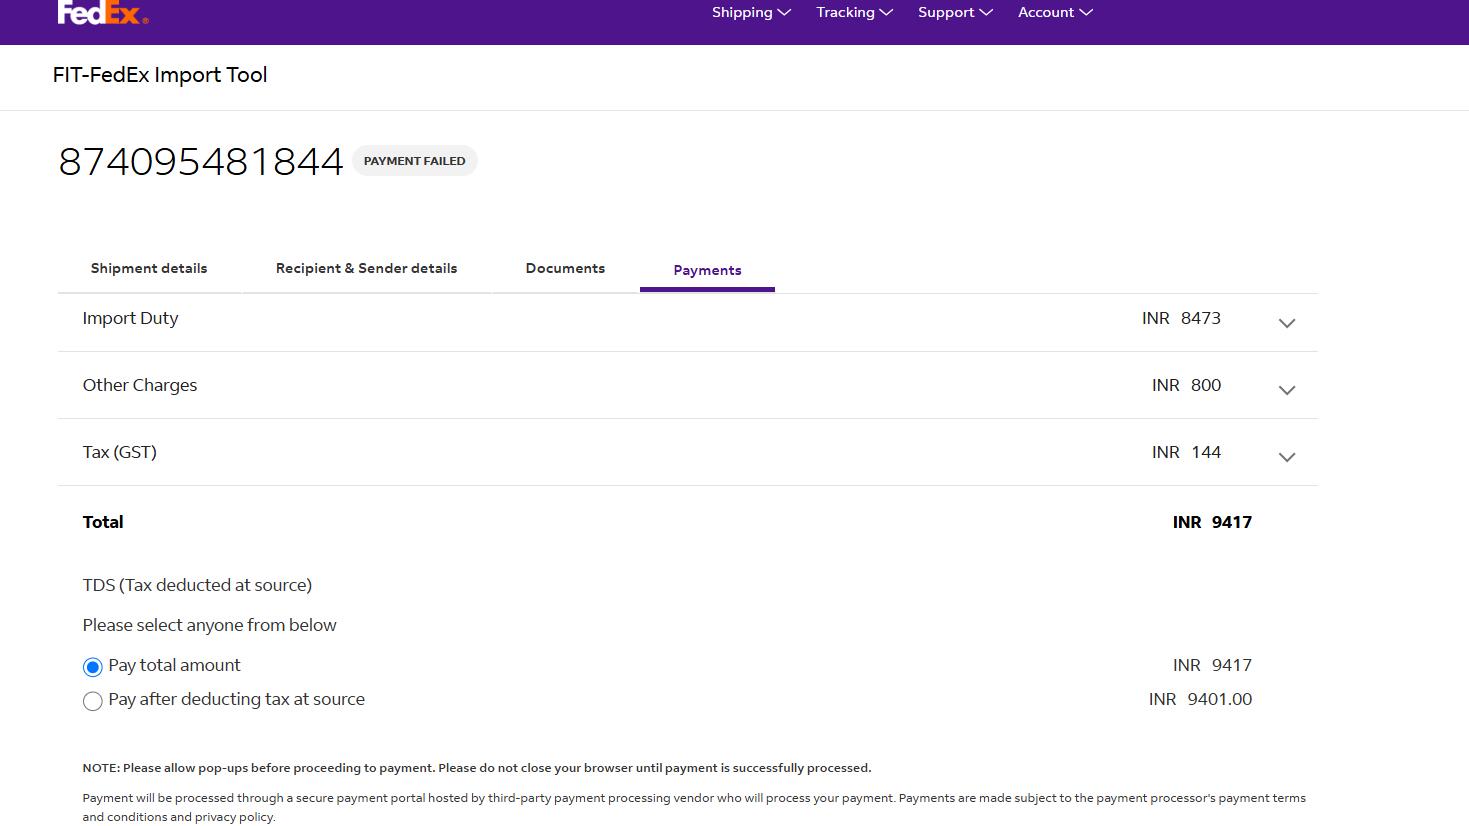
Task: Select the Payments tab
Action: 707,270
